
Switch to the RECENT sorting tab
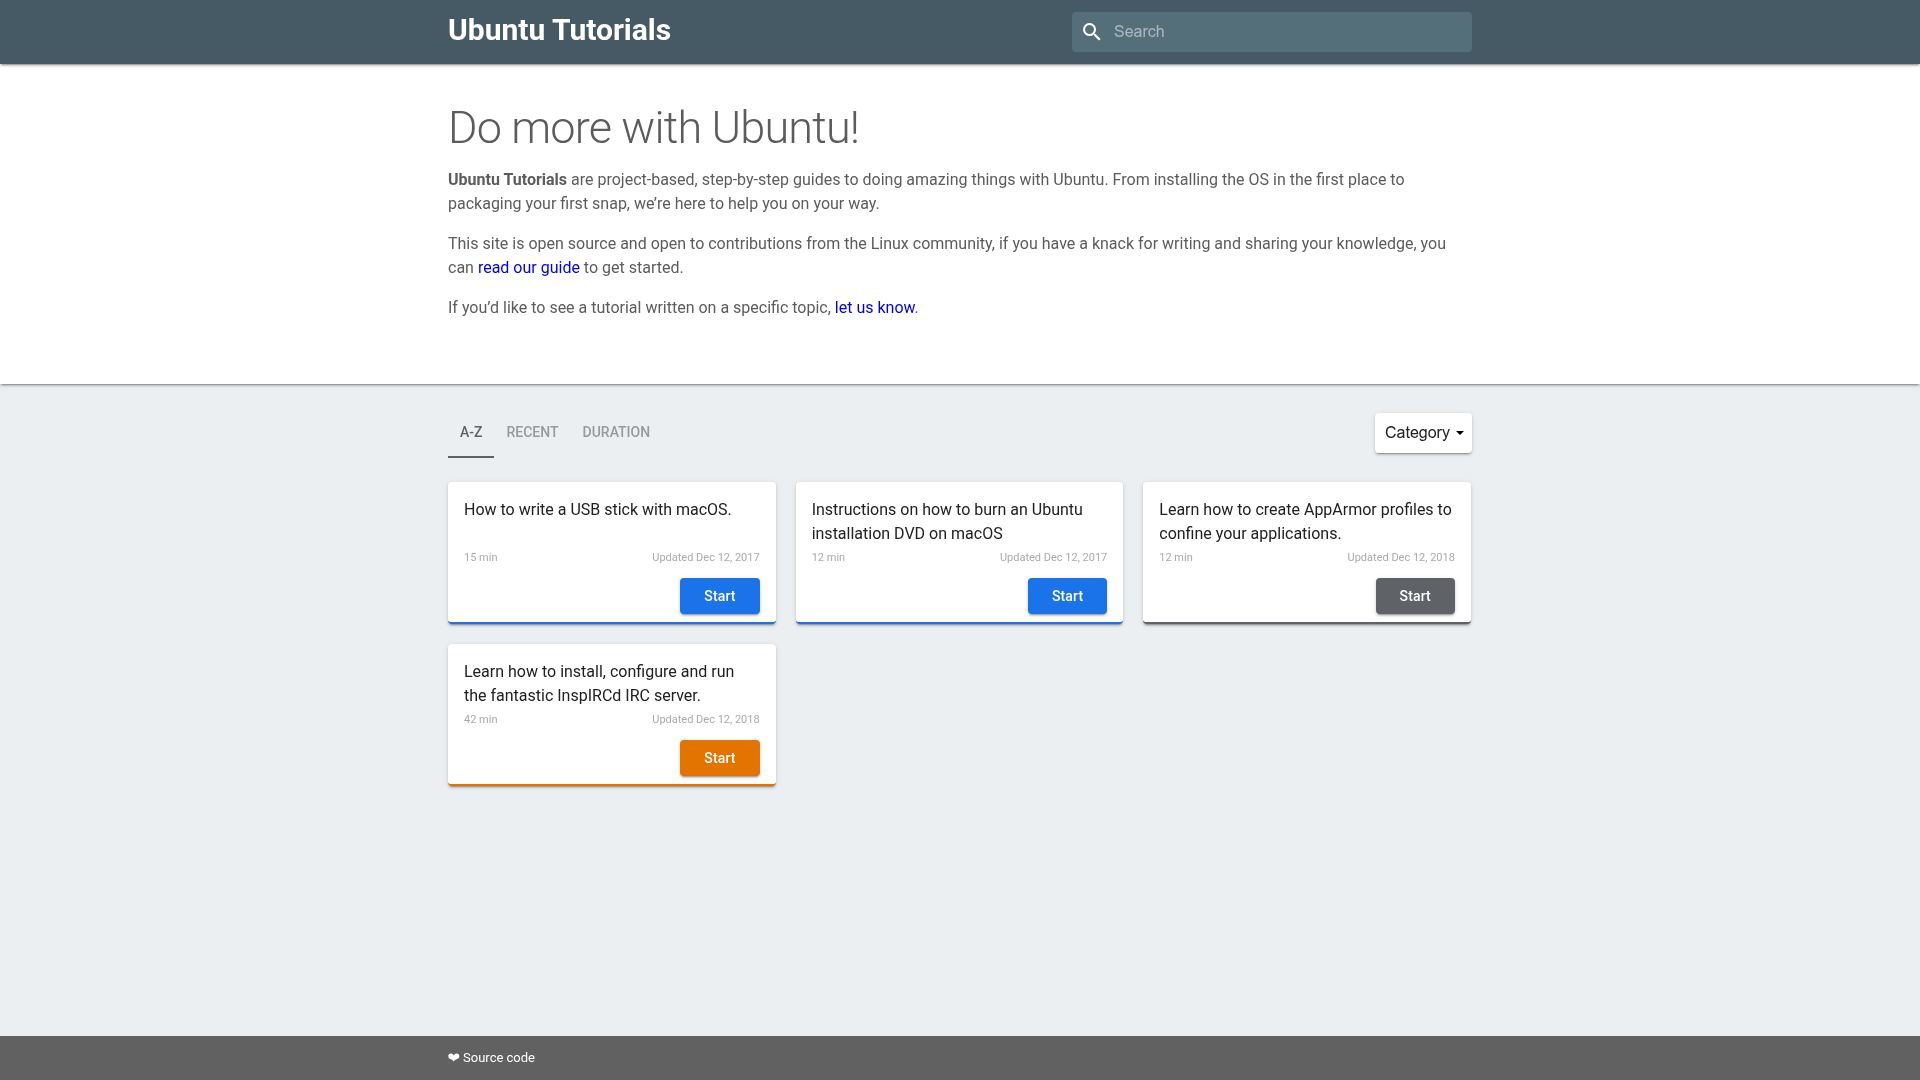(532, 432)
